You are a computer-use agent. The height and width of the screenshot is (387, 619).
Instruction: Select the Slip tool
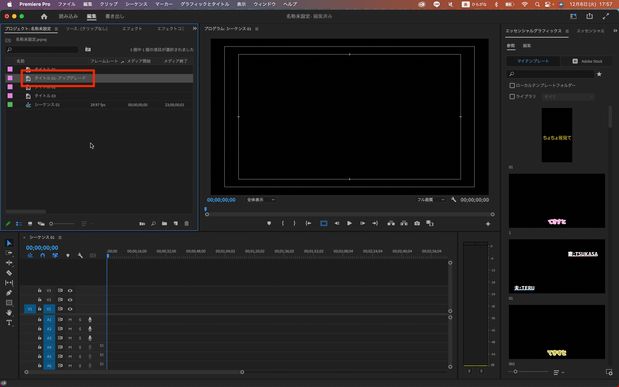[9, 283]
